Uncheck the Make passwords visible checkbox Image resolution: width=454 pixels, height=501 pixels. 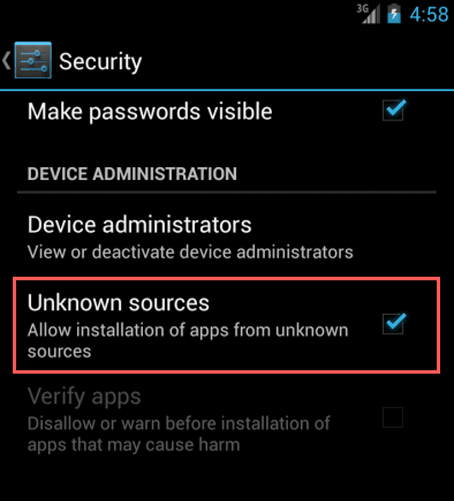[x=394, y=110]
